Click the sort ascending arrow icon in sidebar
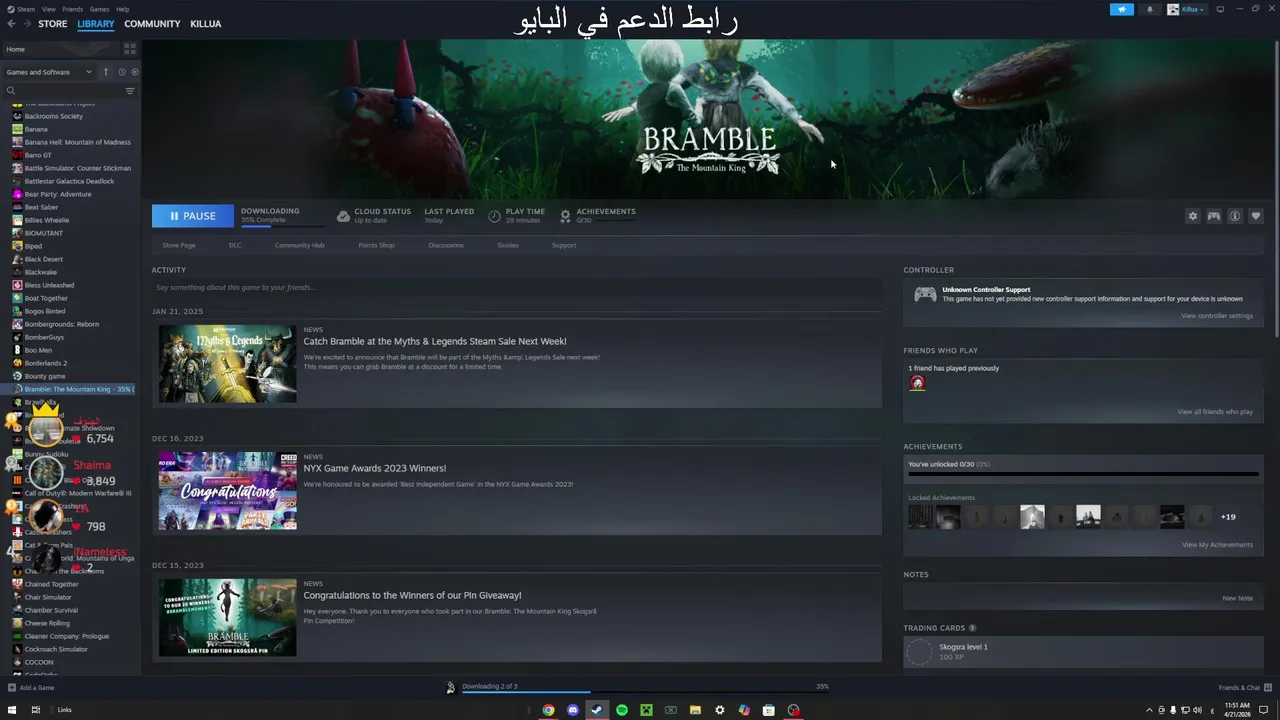1280x720 pixels. [x=106, y=72]
